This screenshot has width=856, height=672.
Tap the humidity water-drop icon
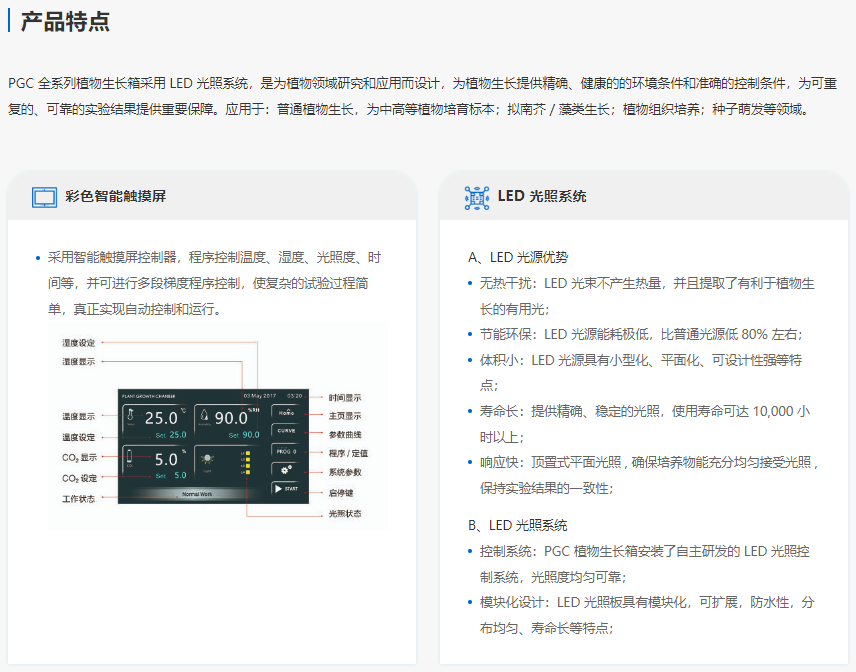[203, 416]
